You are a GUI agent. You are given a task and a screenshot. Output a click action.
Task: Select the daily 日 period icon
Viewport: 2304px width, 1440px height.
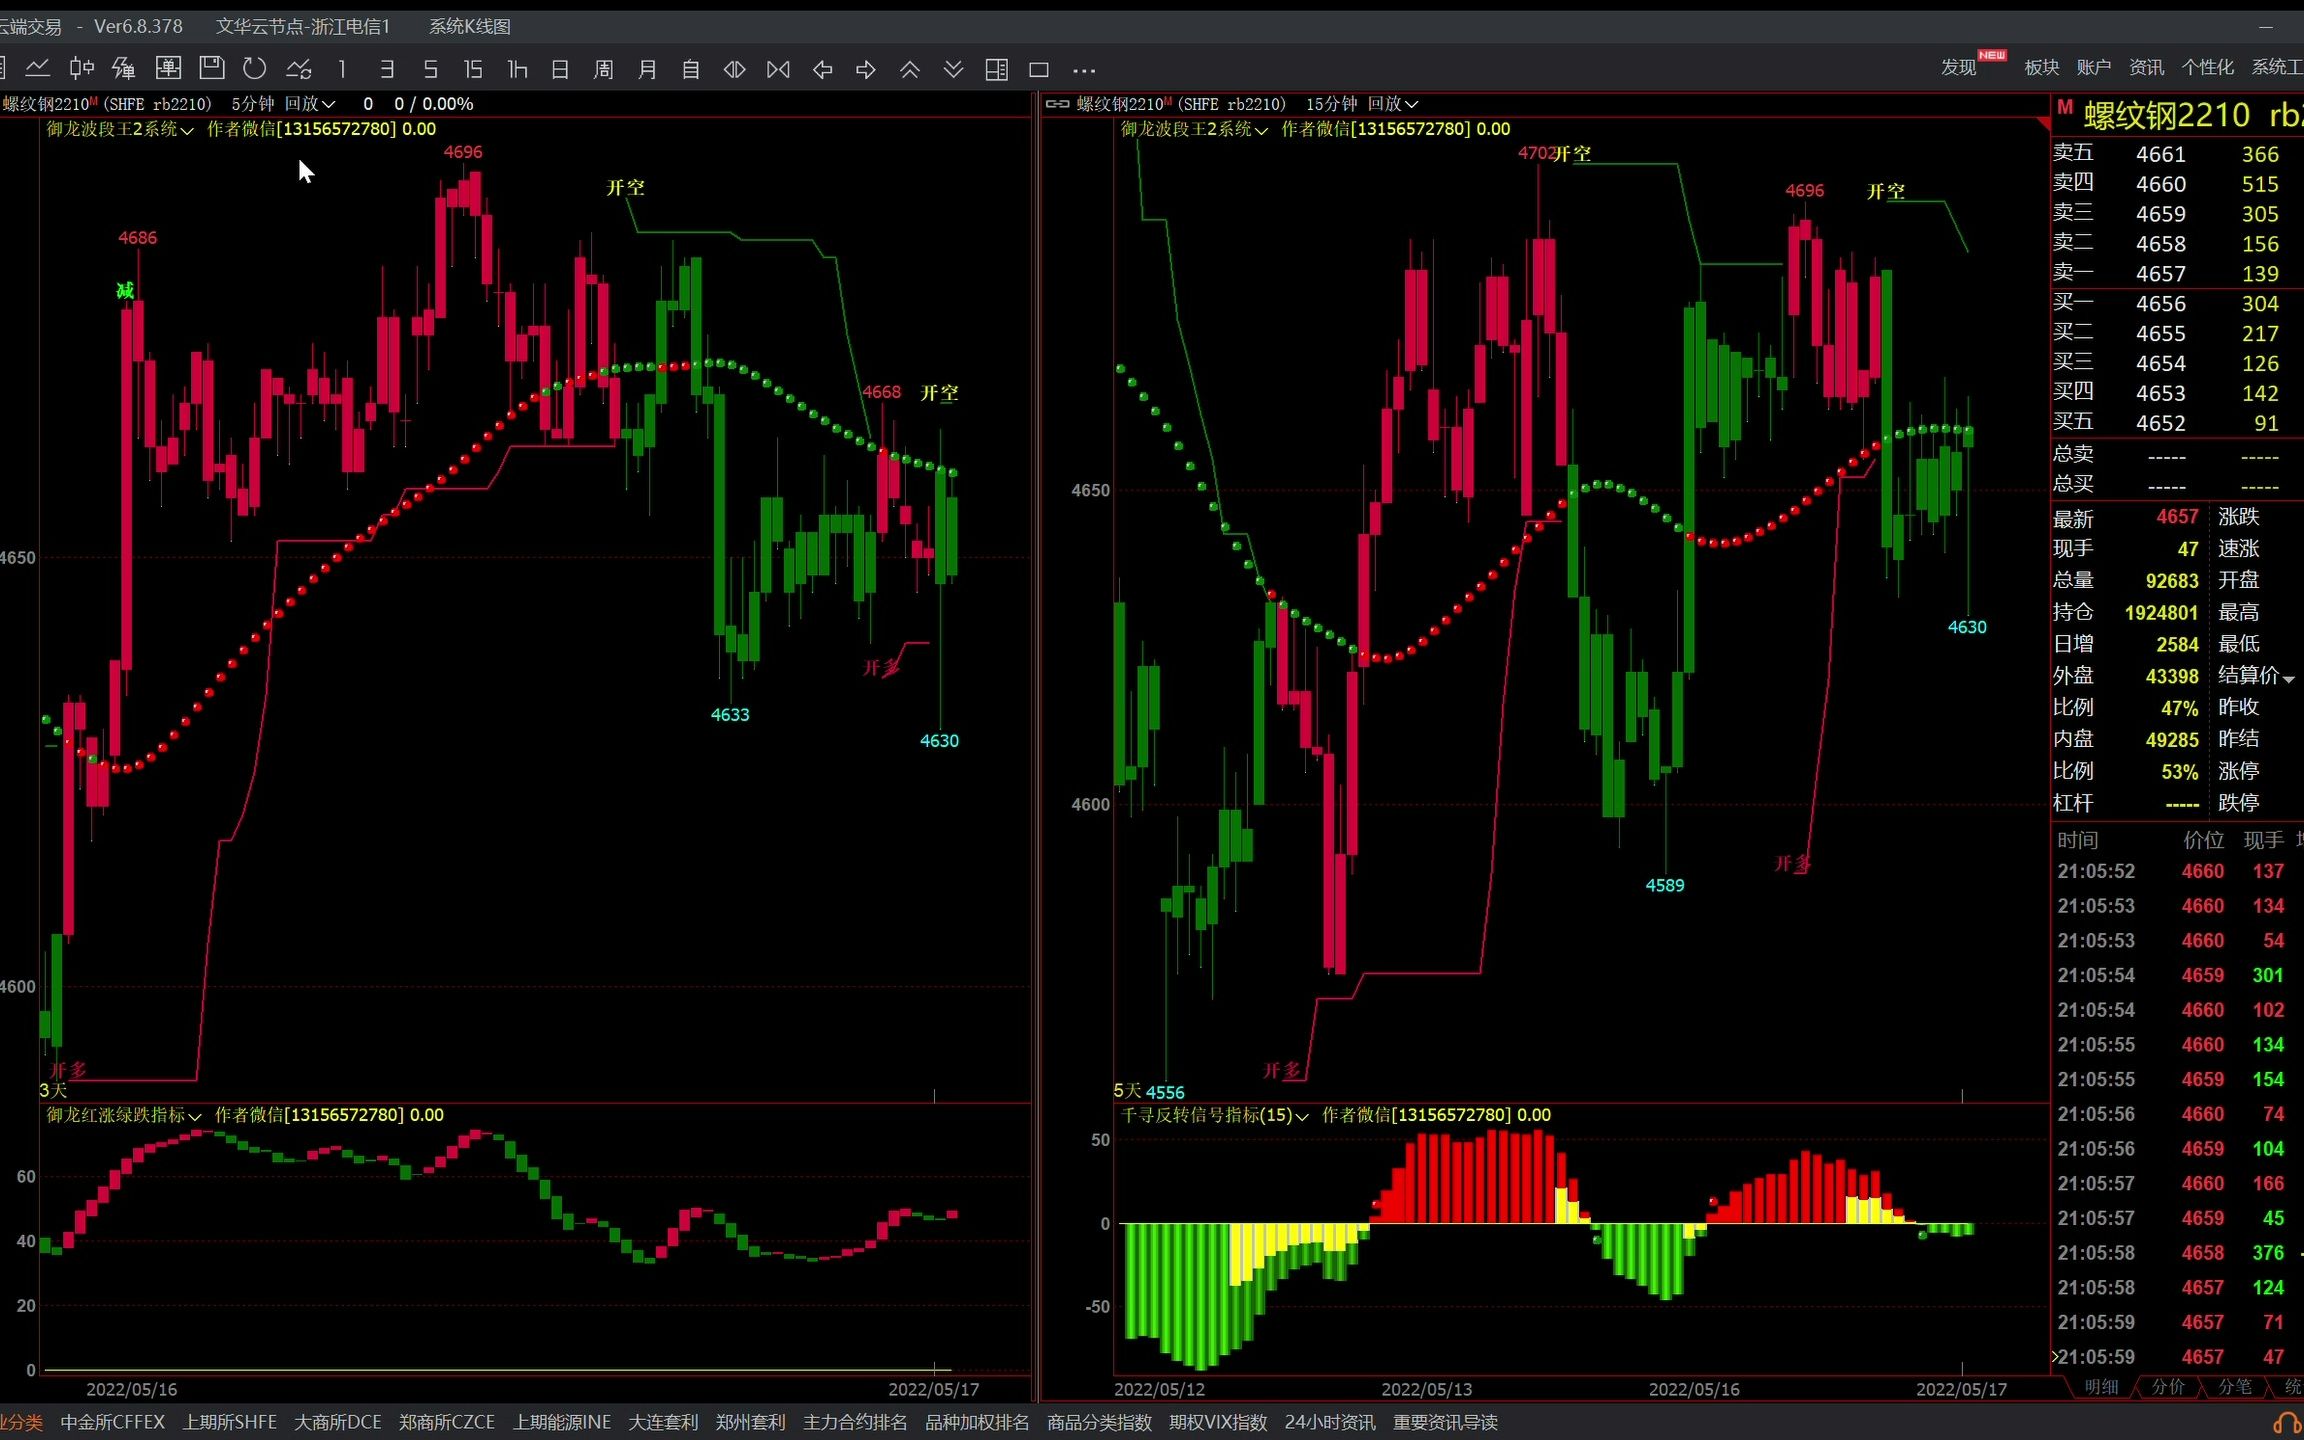(x=560, y=69)
